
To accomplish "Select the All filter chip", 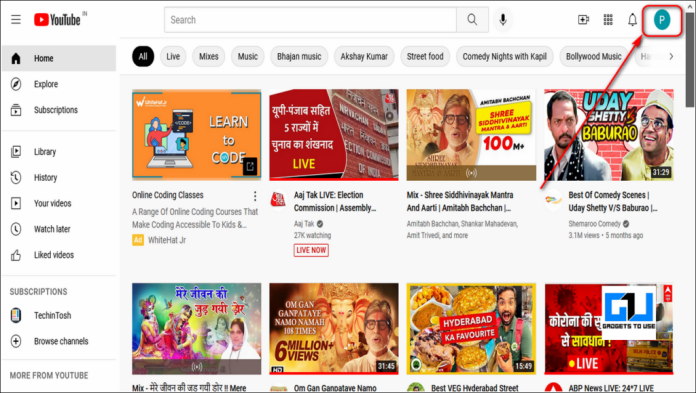I will (143, 56).
